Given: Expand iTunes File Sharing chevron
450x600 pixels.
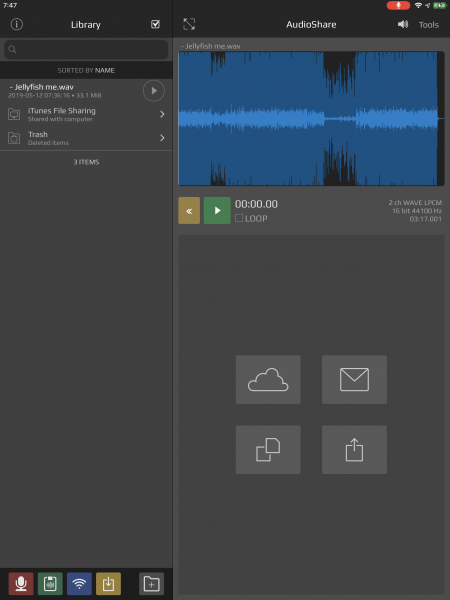Looking at the screenshot, I should (162, 114).
